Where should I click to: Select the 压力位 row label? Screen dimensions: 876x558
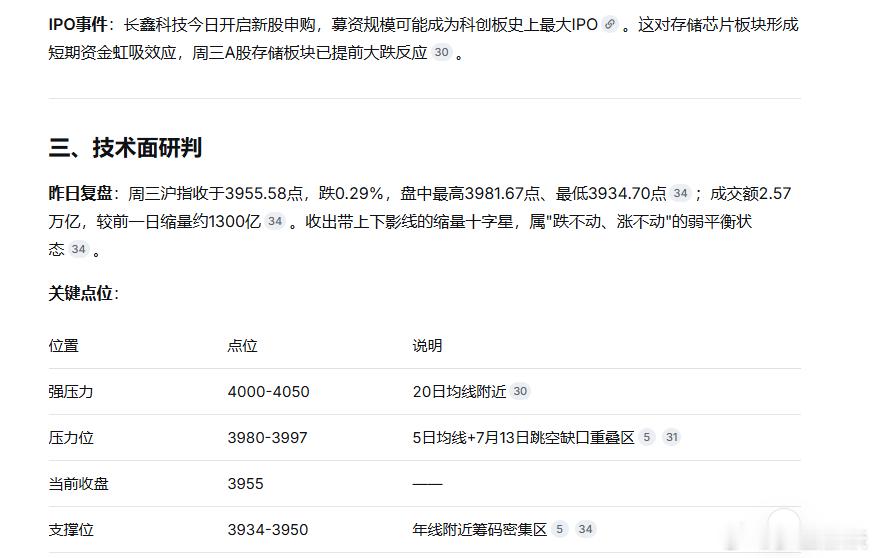[71, 437]
